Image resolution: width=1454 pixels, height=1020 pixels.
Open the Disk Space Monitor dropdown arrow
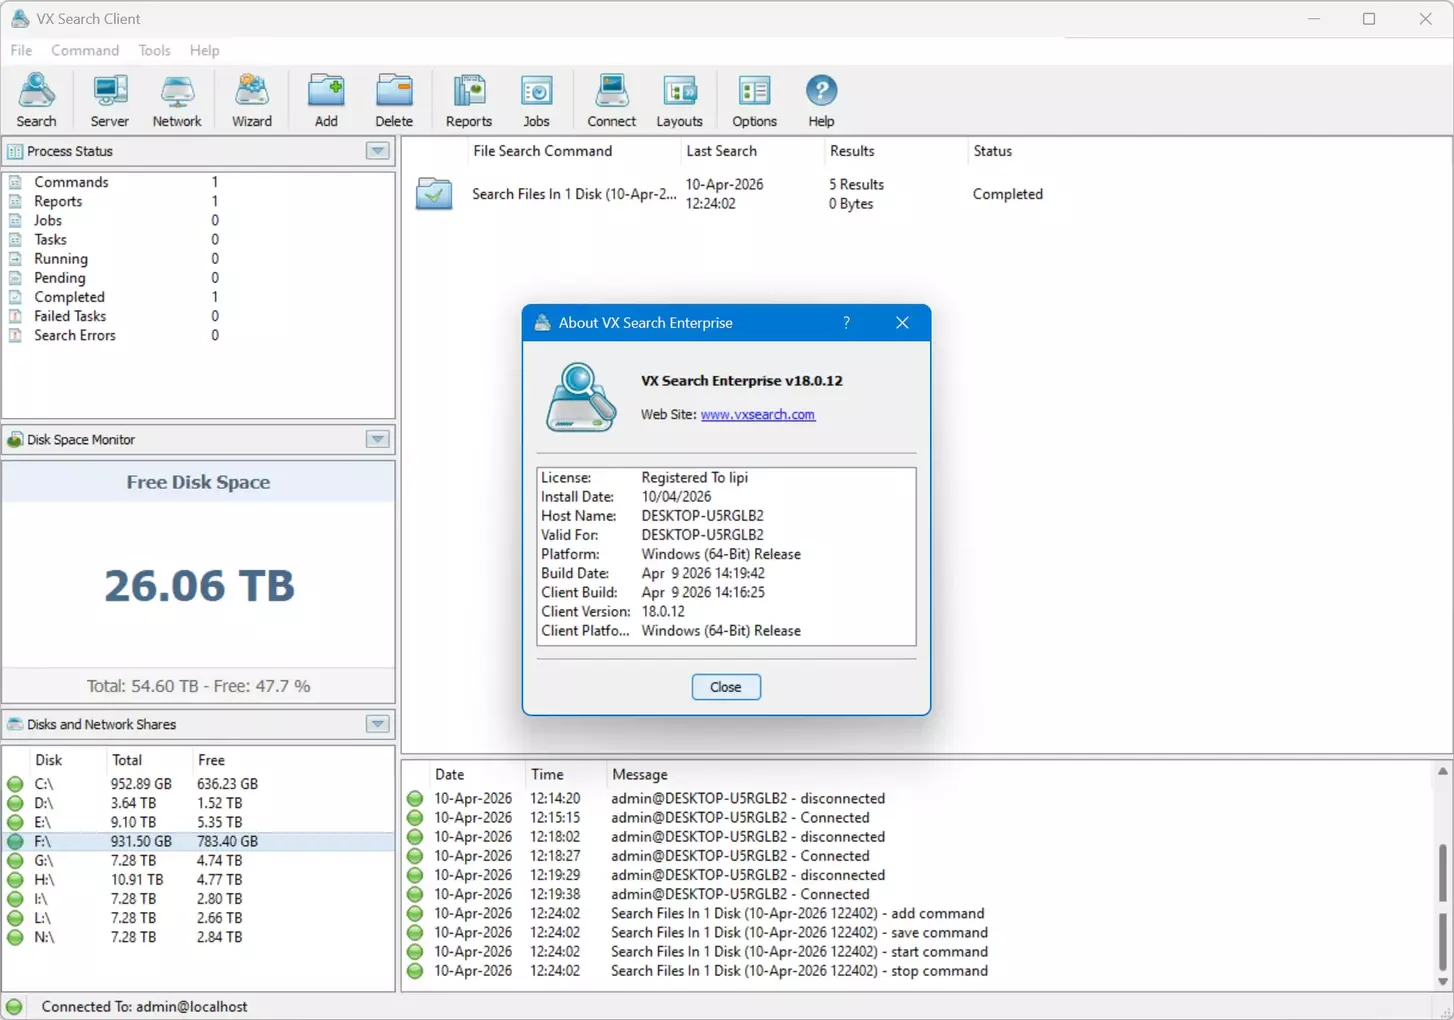[377, 440]
